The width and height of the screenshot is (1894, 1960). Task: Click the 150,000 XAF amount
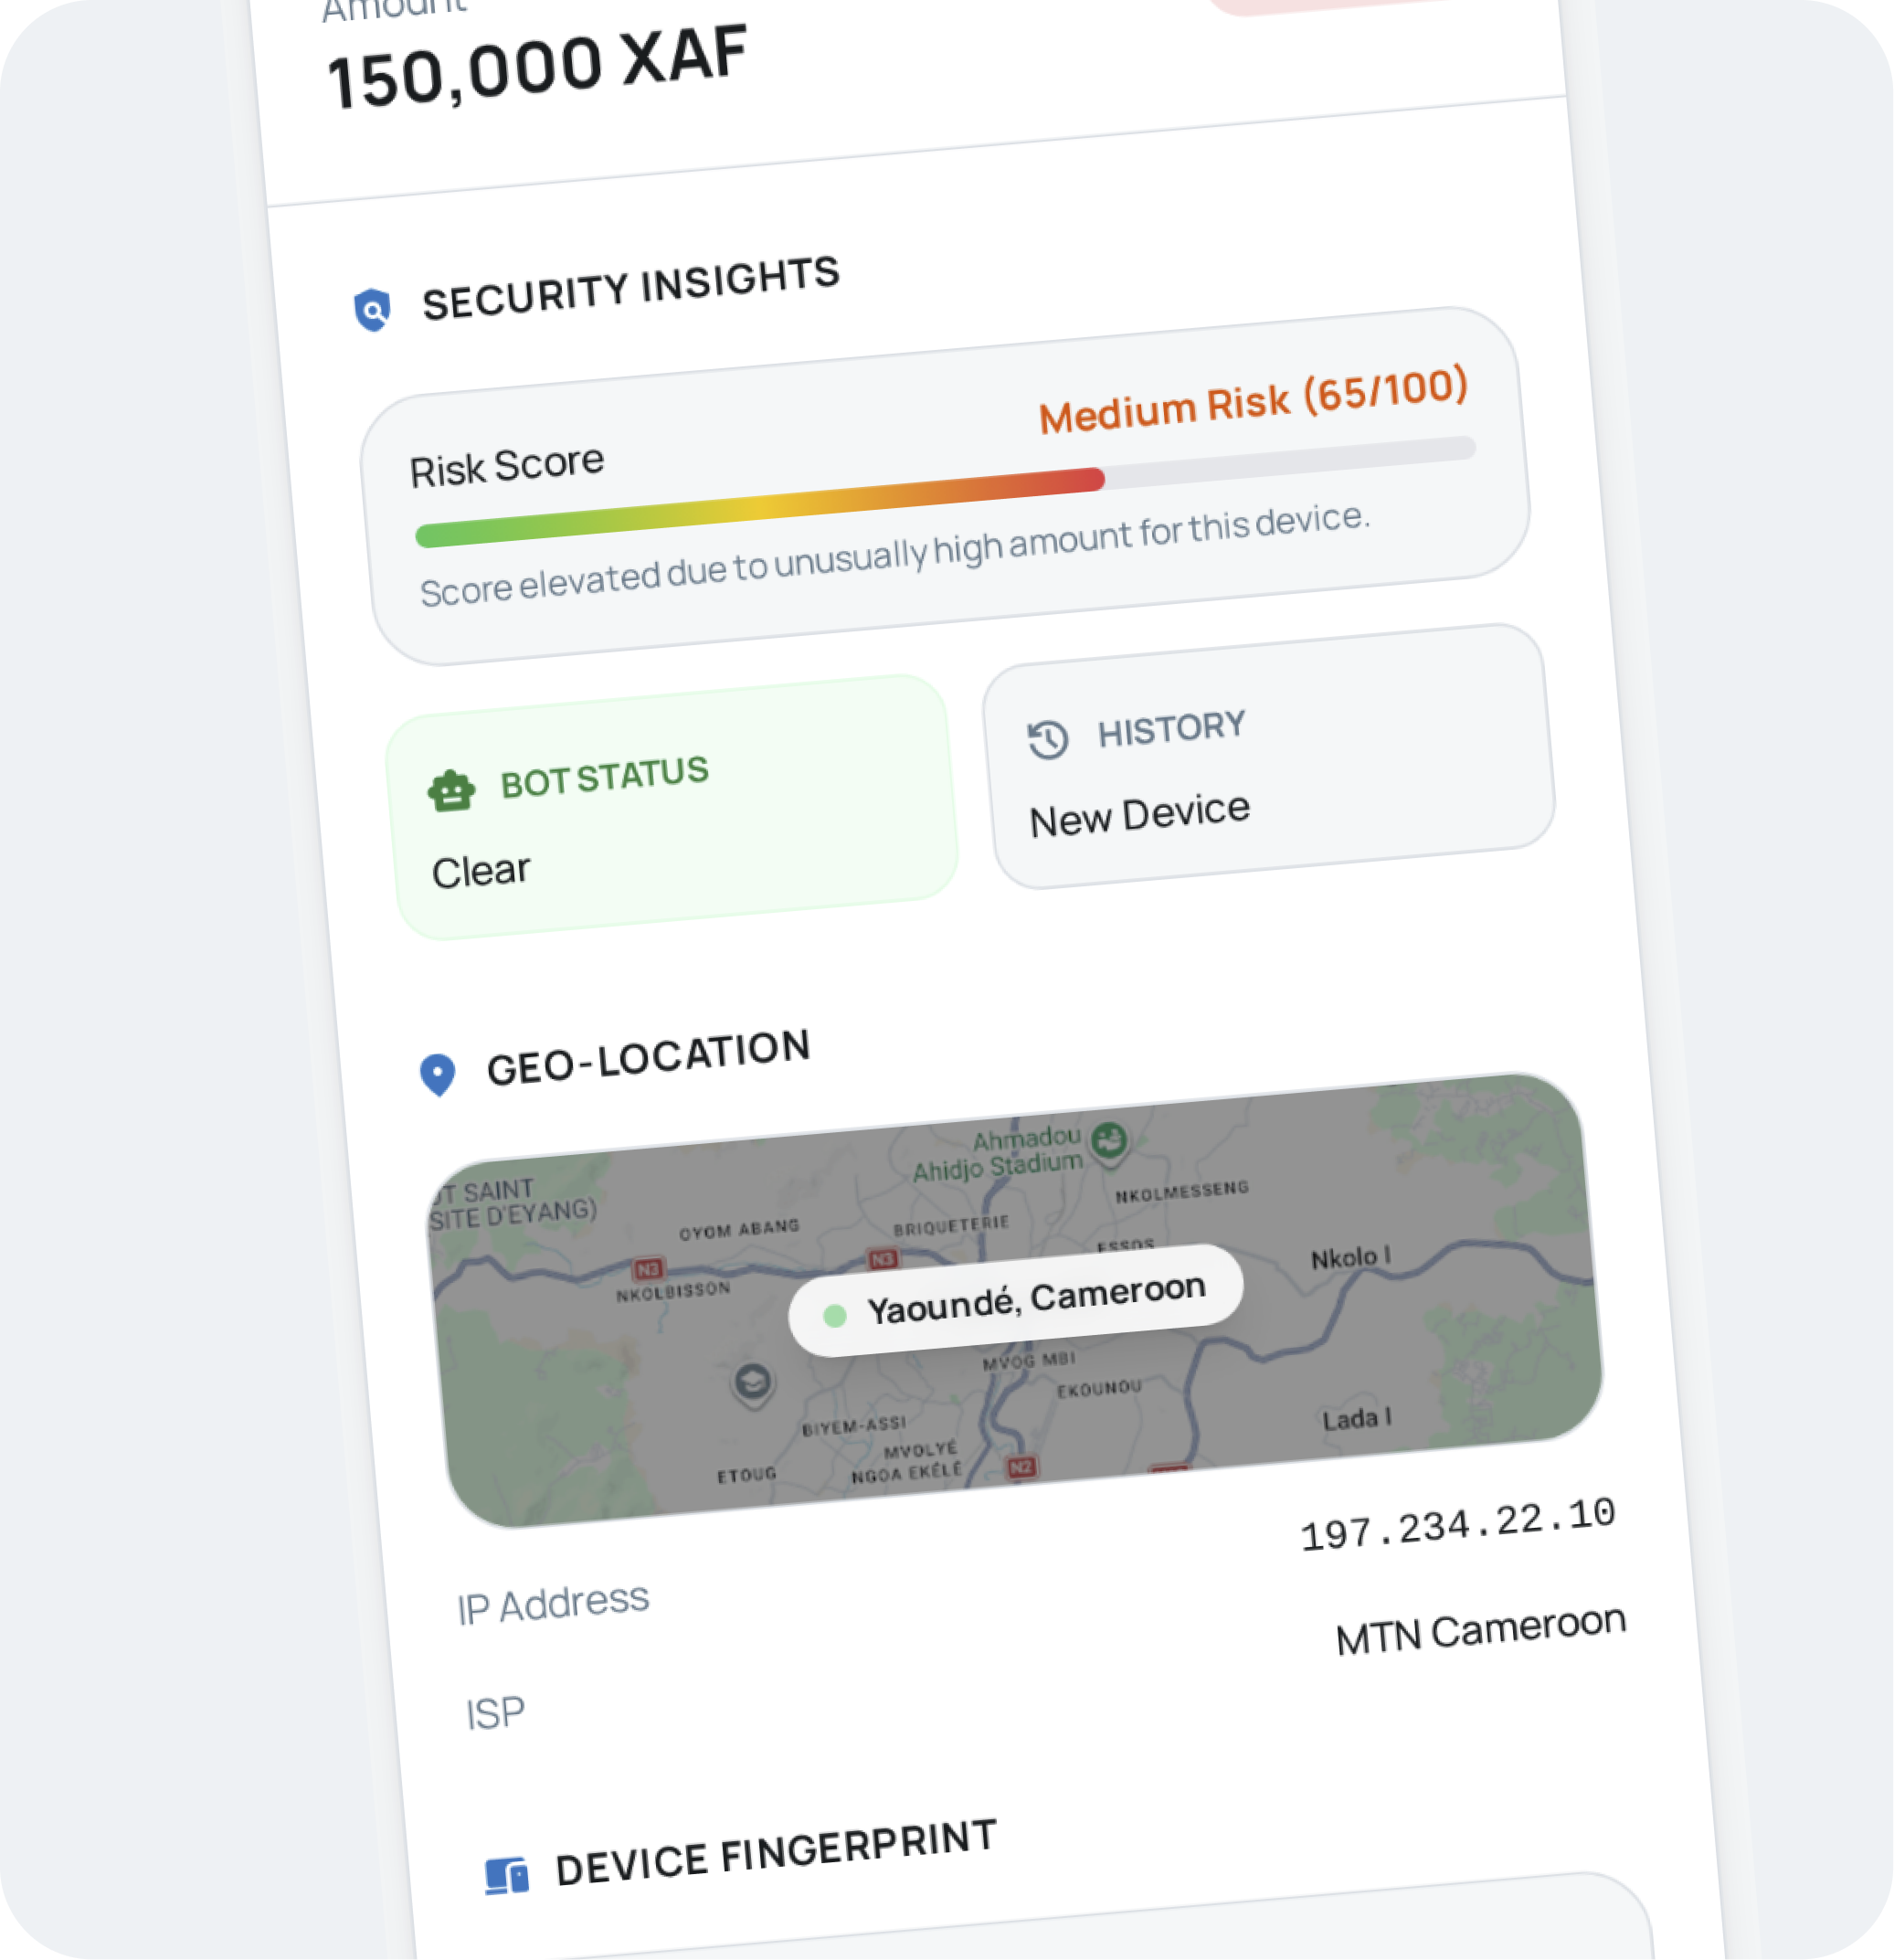537,68
